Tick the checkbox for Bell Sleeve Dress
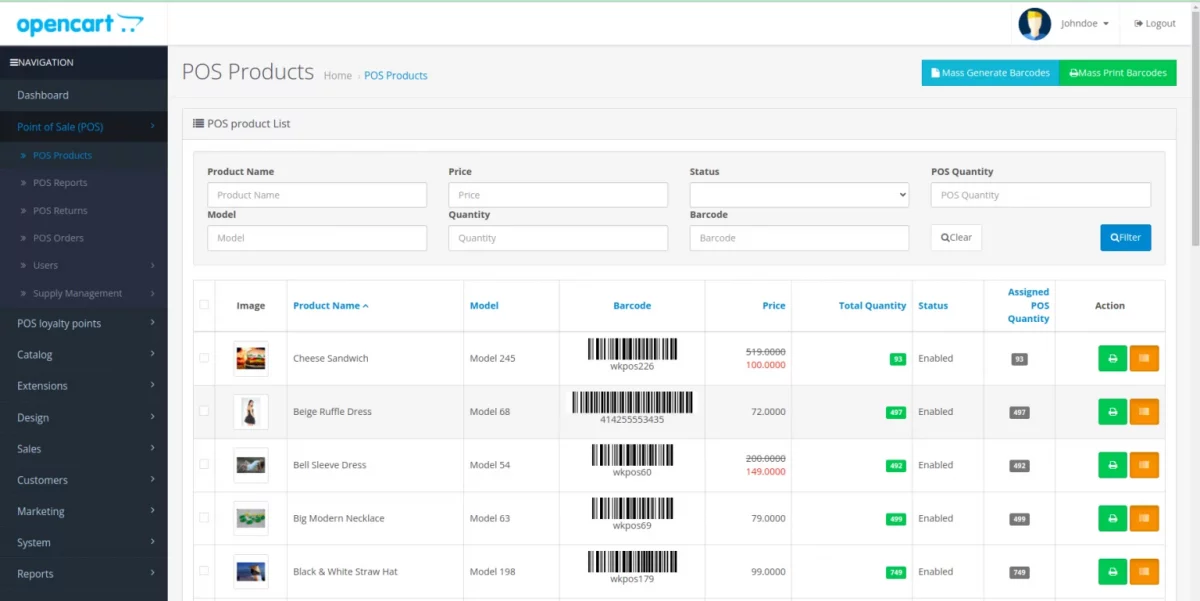 click(204, 464)
